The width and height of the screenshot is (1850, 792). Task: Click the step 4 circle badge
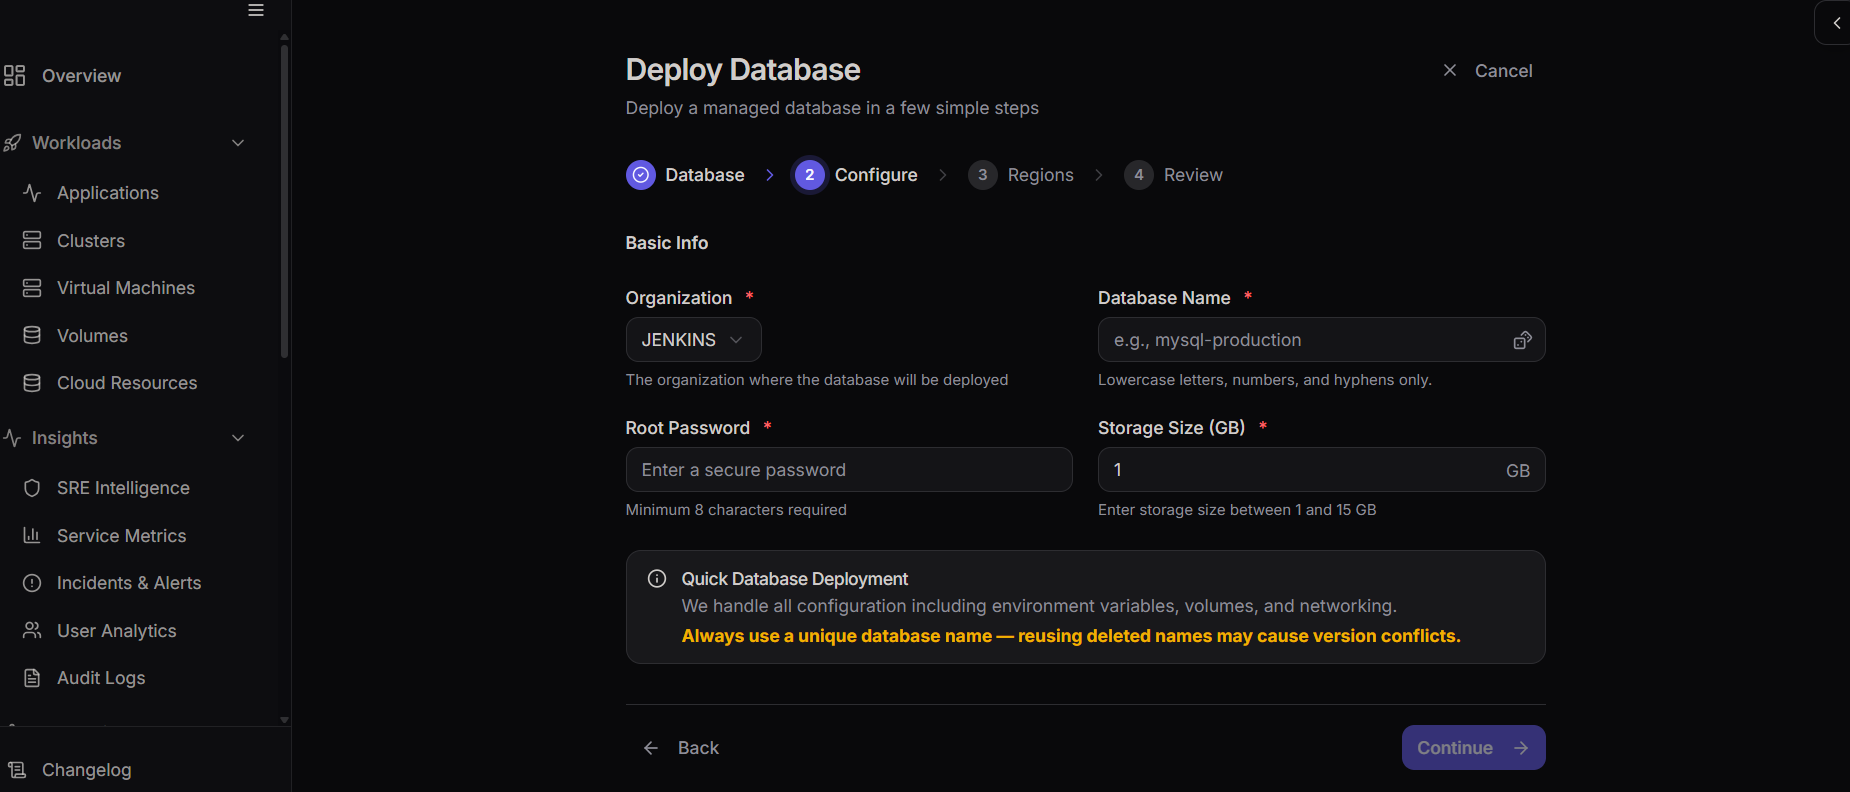coord(1139,175)
